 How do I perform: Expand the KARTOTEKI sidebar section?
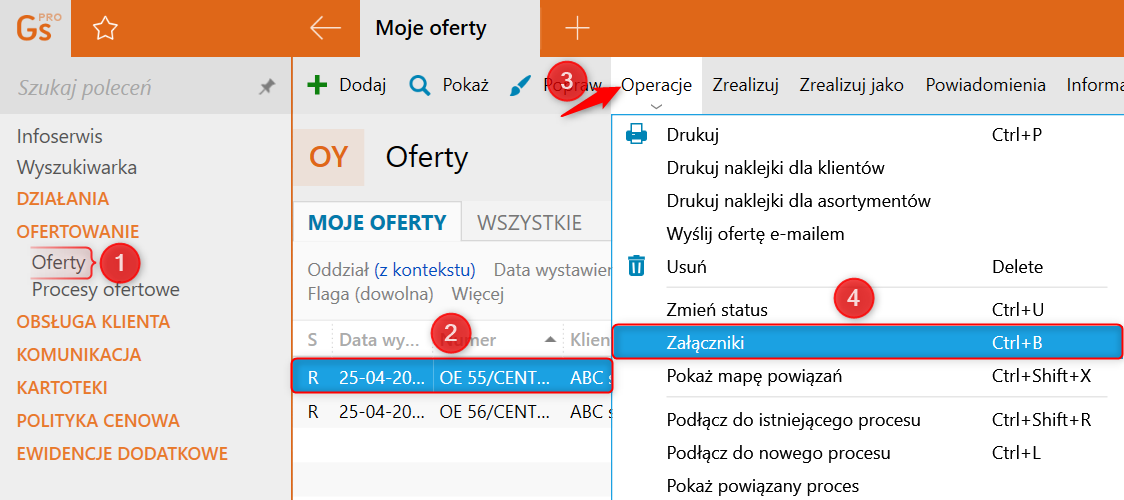pyautogui.click(x=62, y=387)
